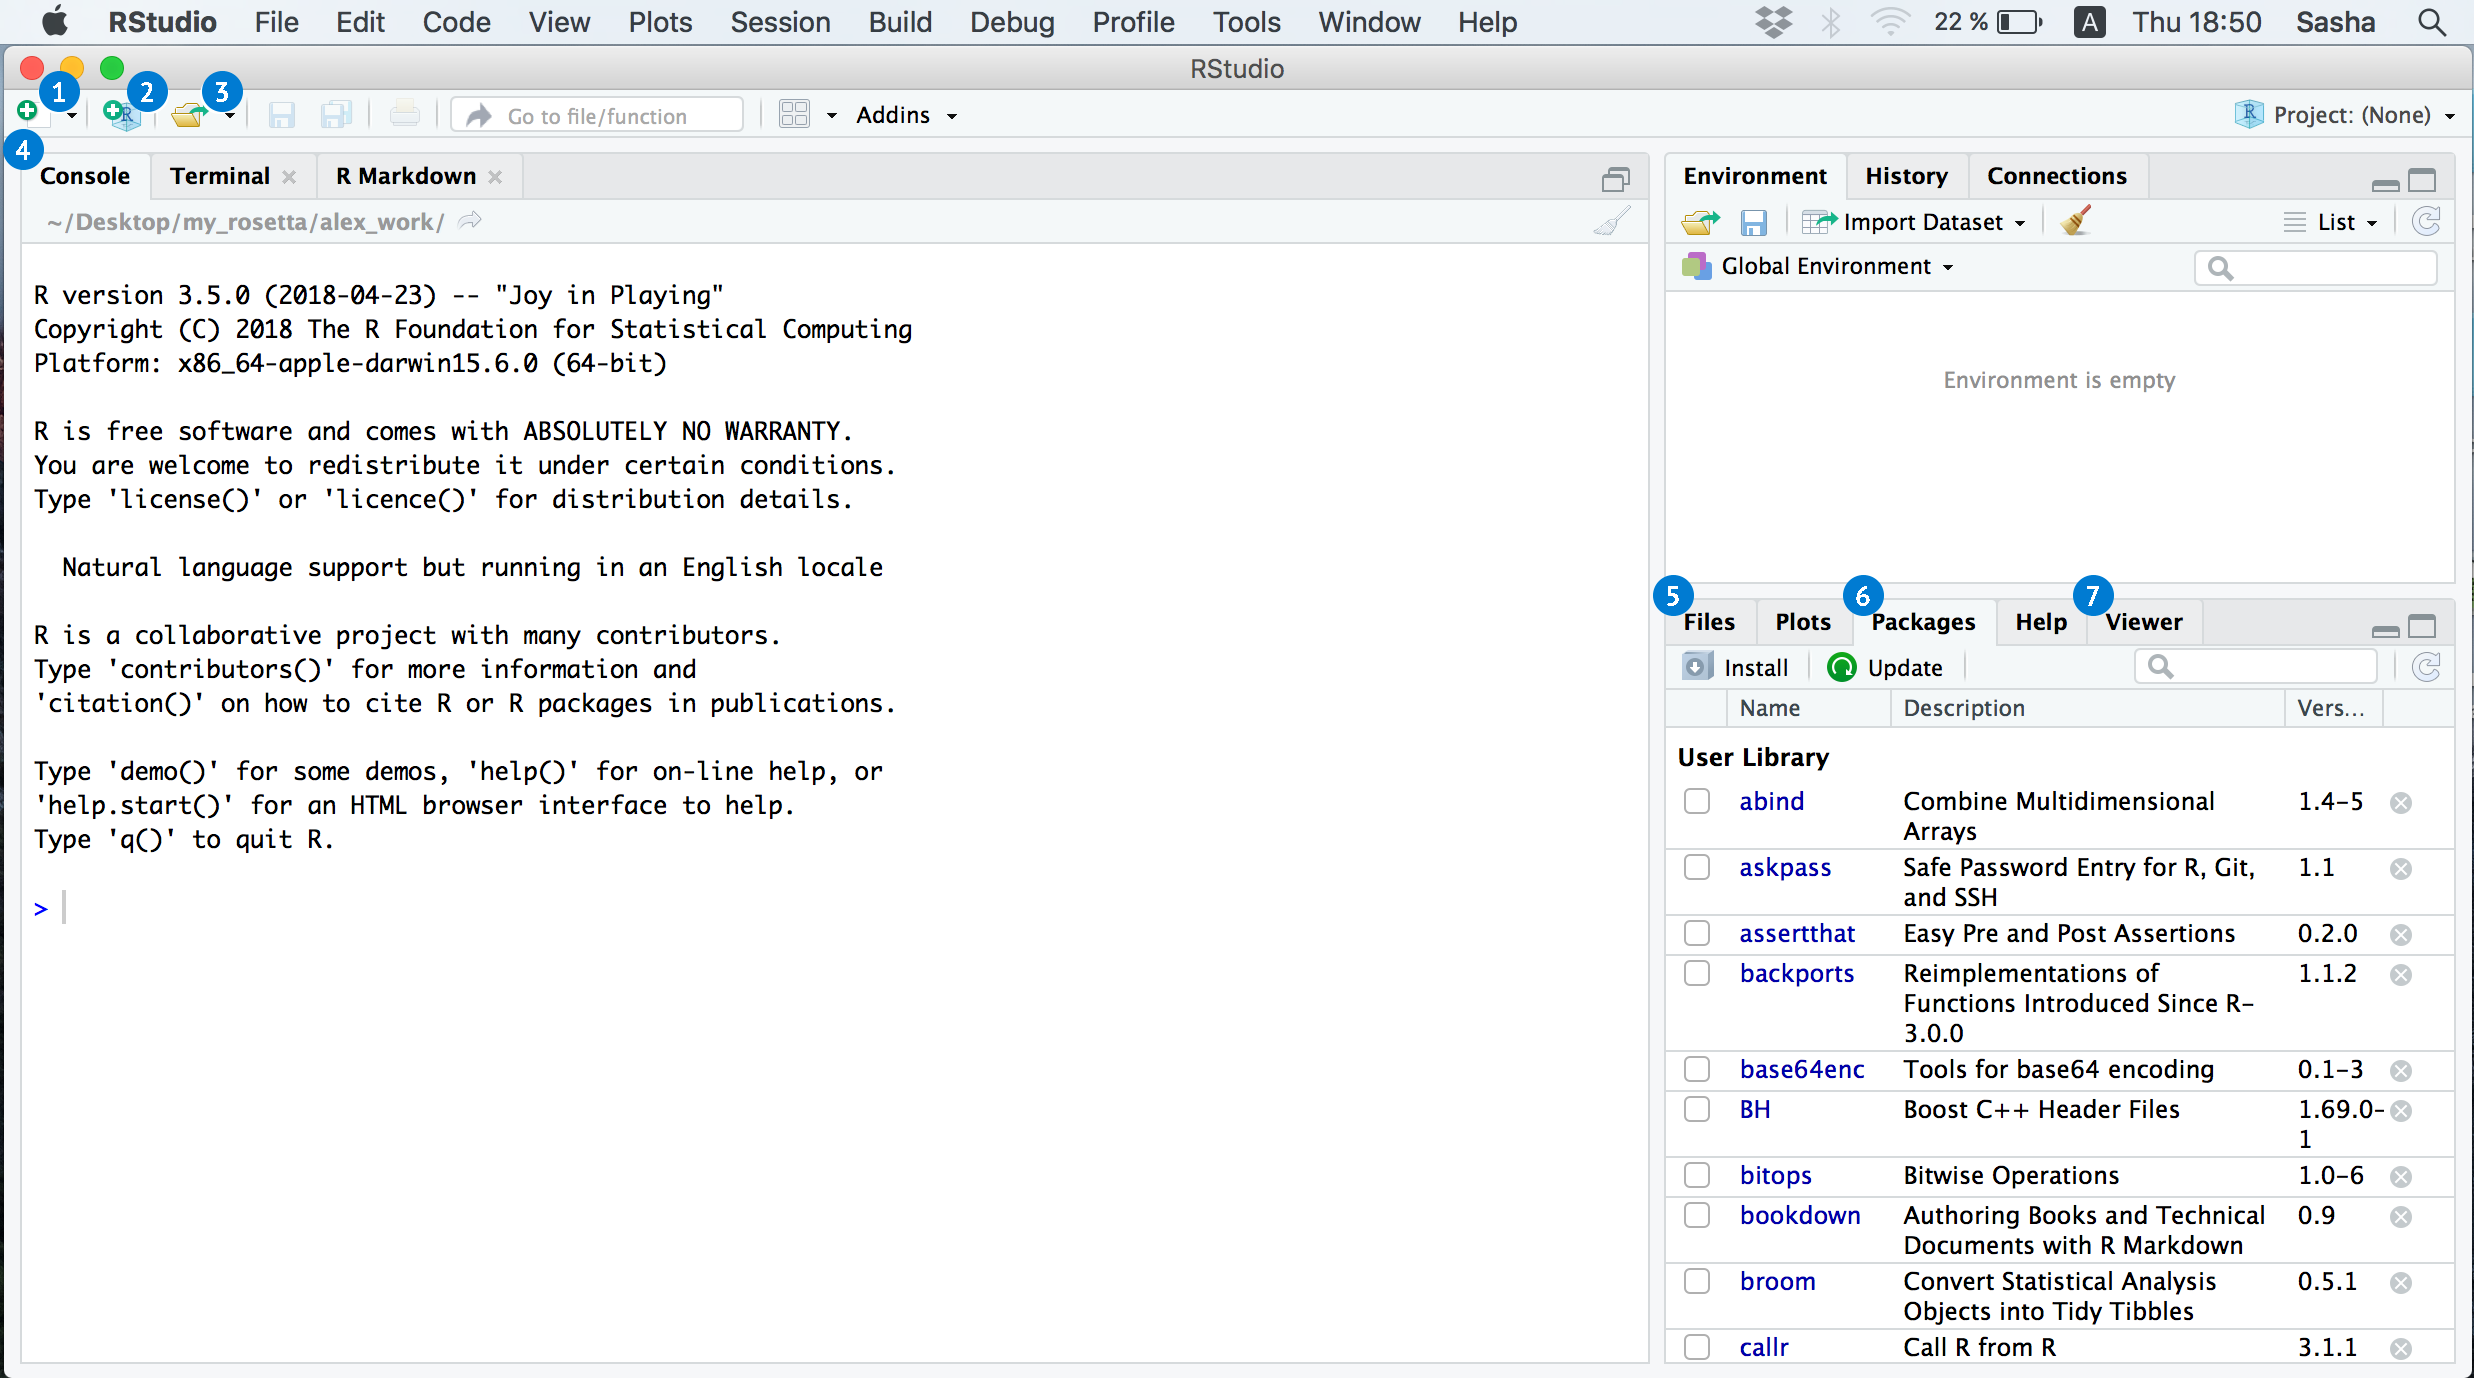Screen dimensions: 2474x1378
Task: Switch to the Connections tab
Action: [2056, 176]
